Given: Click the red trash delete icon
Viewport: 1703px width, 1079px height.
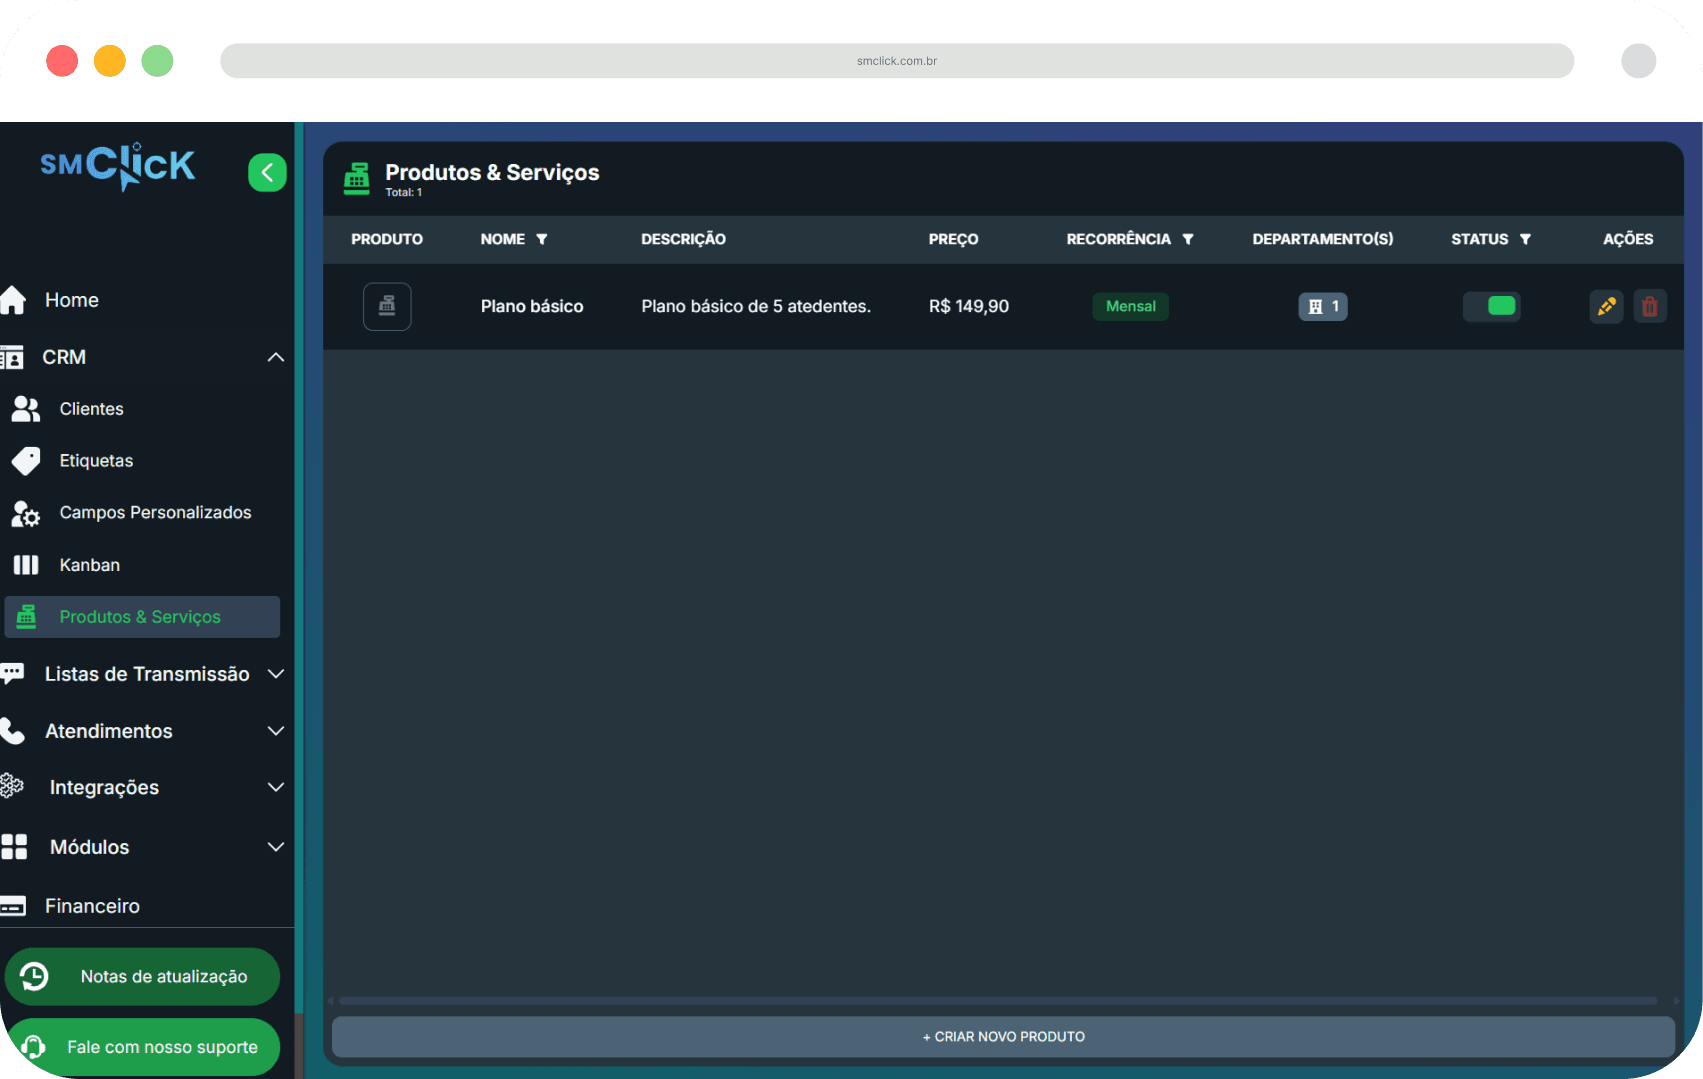Looking at the screenshot, I should tap(1649, 306).
